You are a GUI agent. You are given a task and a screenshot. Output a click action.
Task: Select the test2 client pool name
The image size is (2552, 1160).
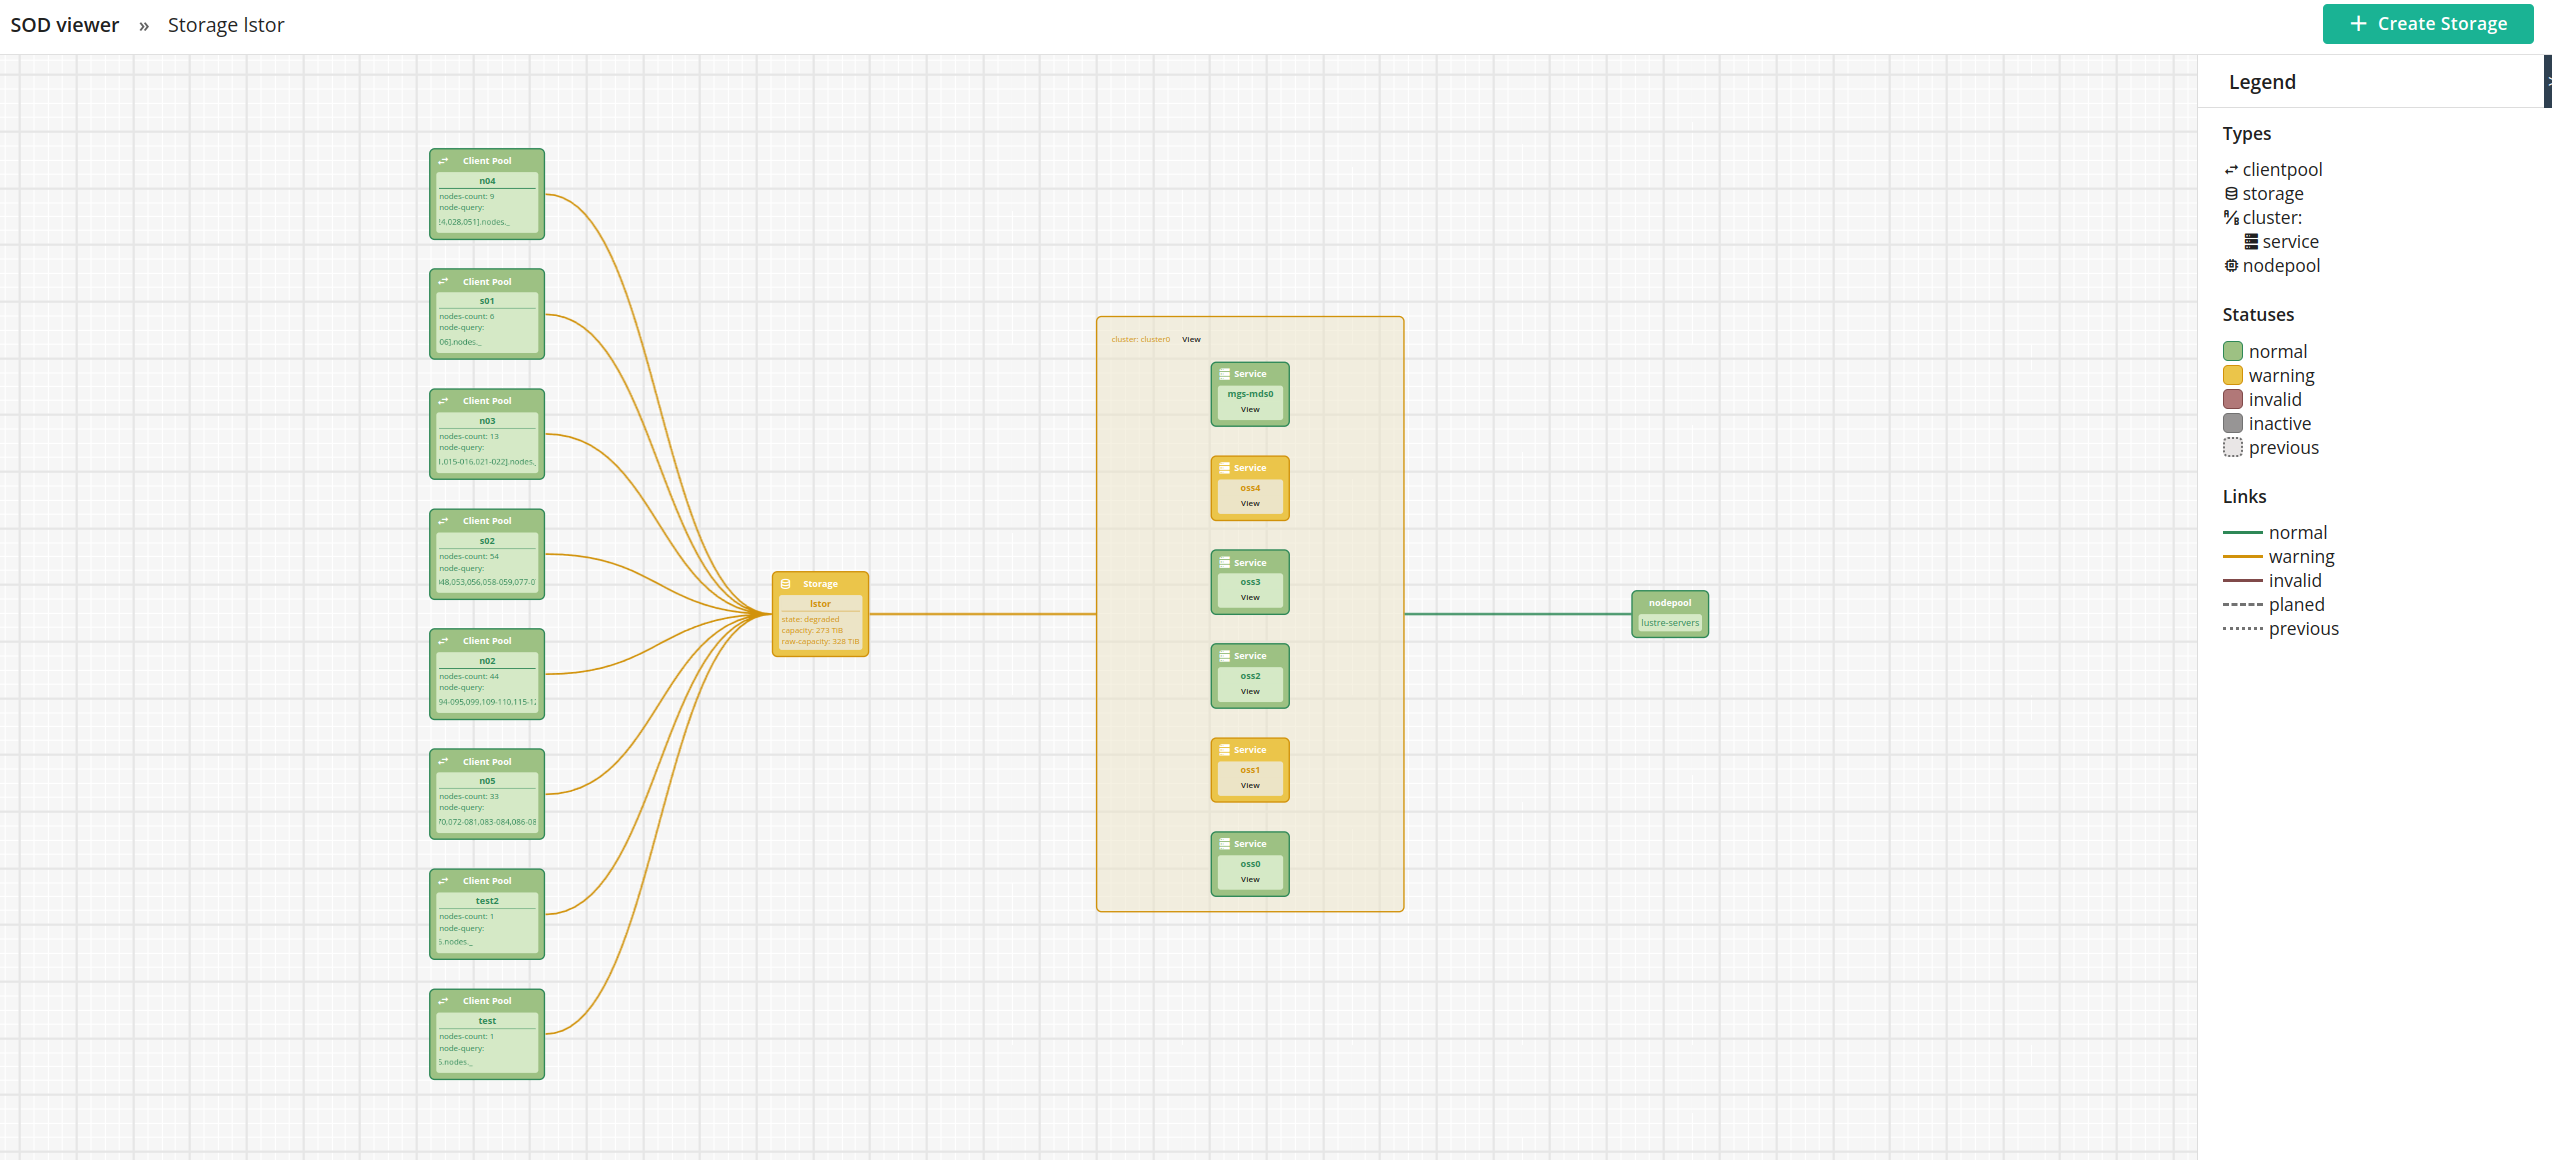487,901
